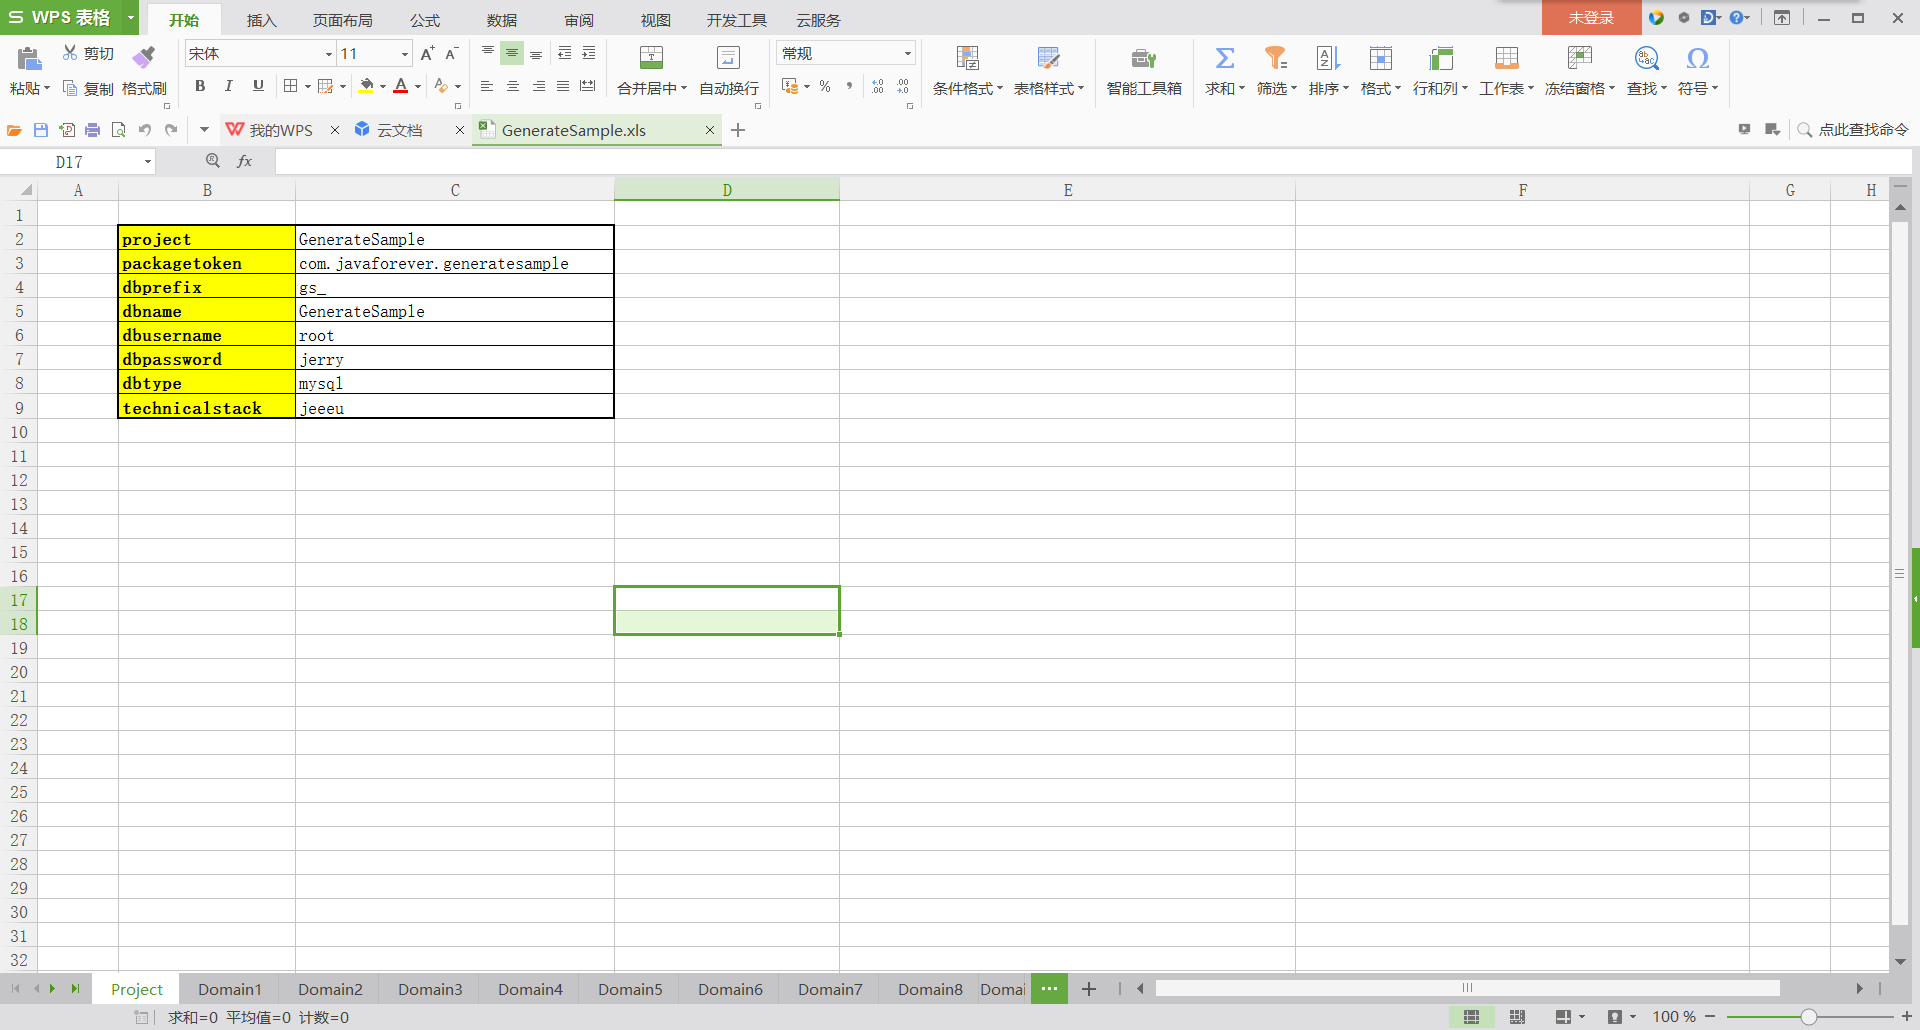
Task: Toggle Italic formatting button
Action: [229, 86]
